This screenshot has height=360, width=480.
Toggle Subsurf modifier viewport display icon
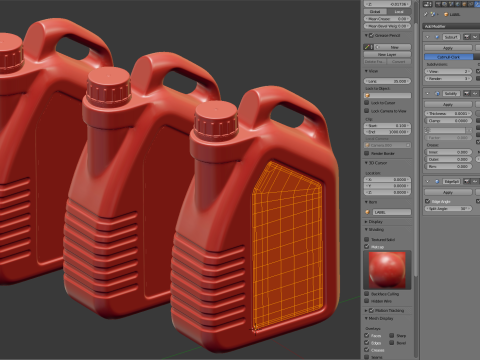pyautogui.click(x=475, y=37)
